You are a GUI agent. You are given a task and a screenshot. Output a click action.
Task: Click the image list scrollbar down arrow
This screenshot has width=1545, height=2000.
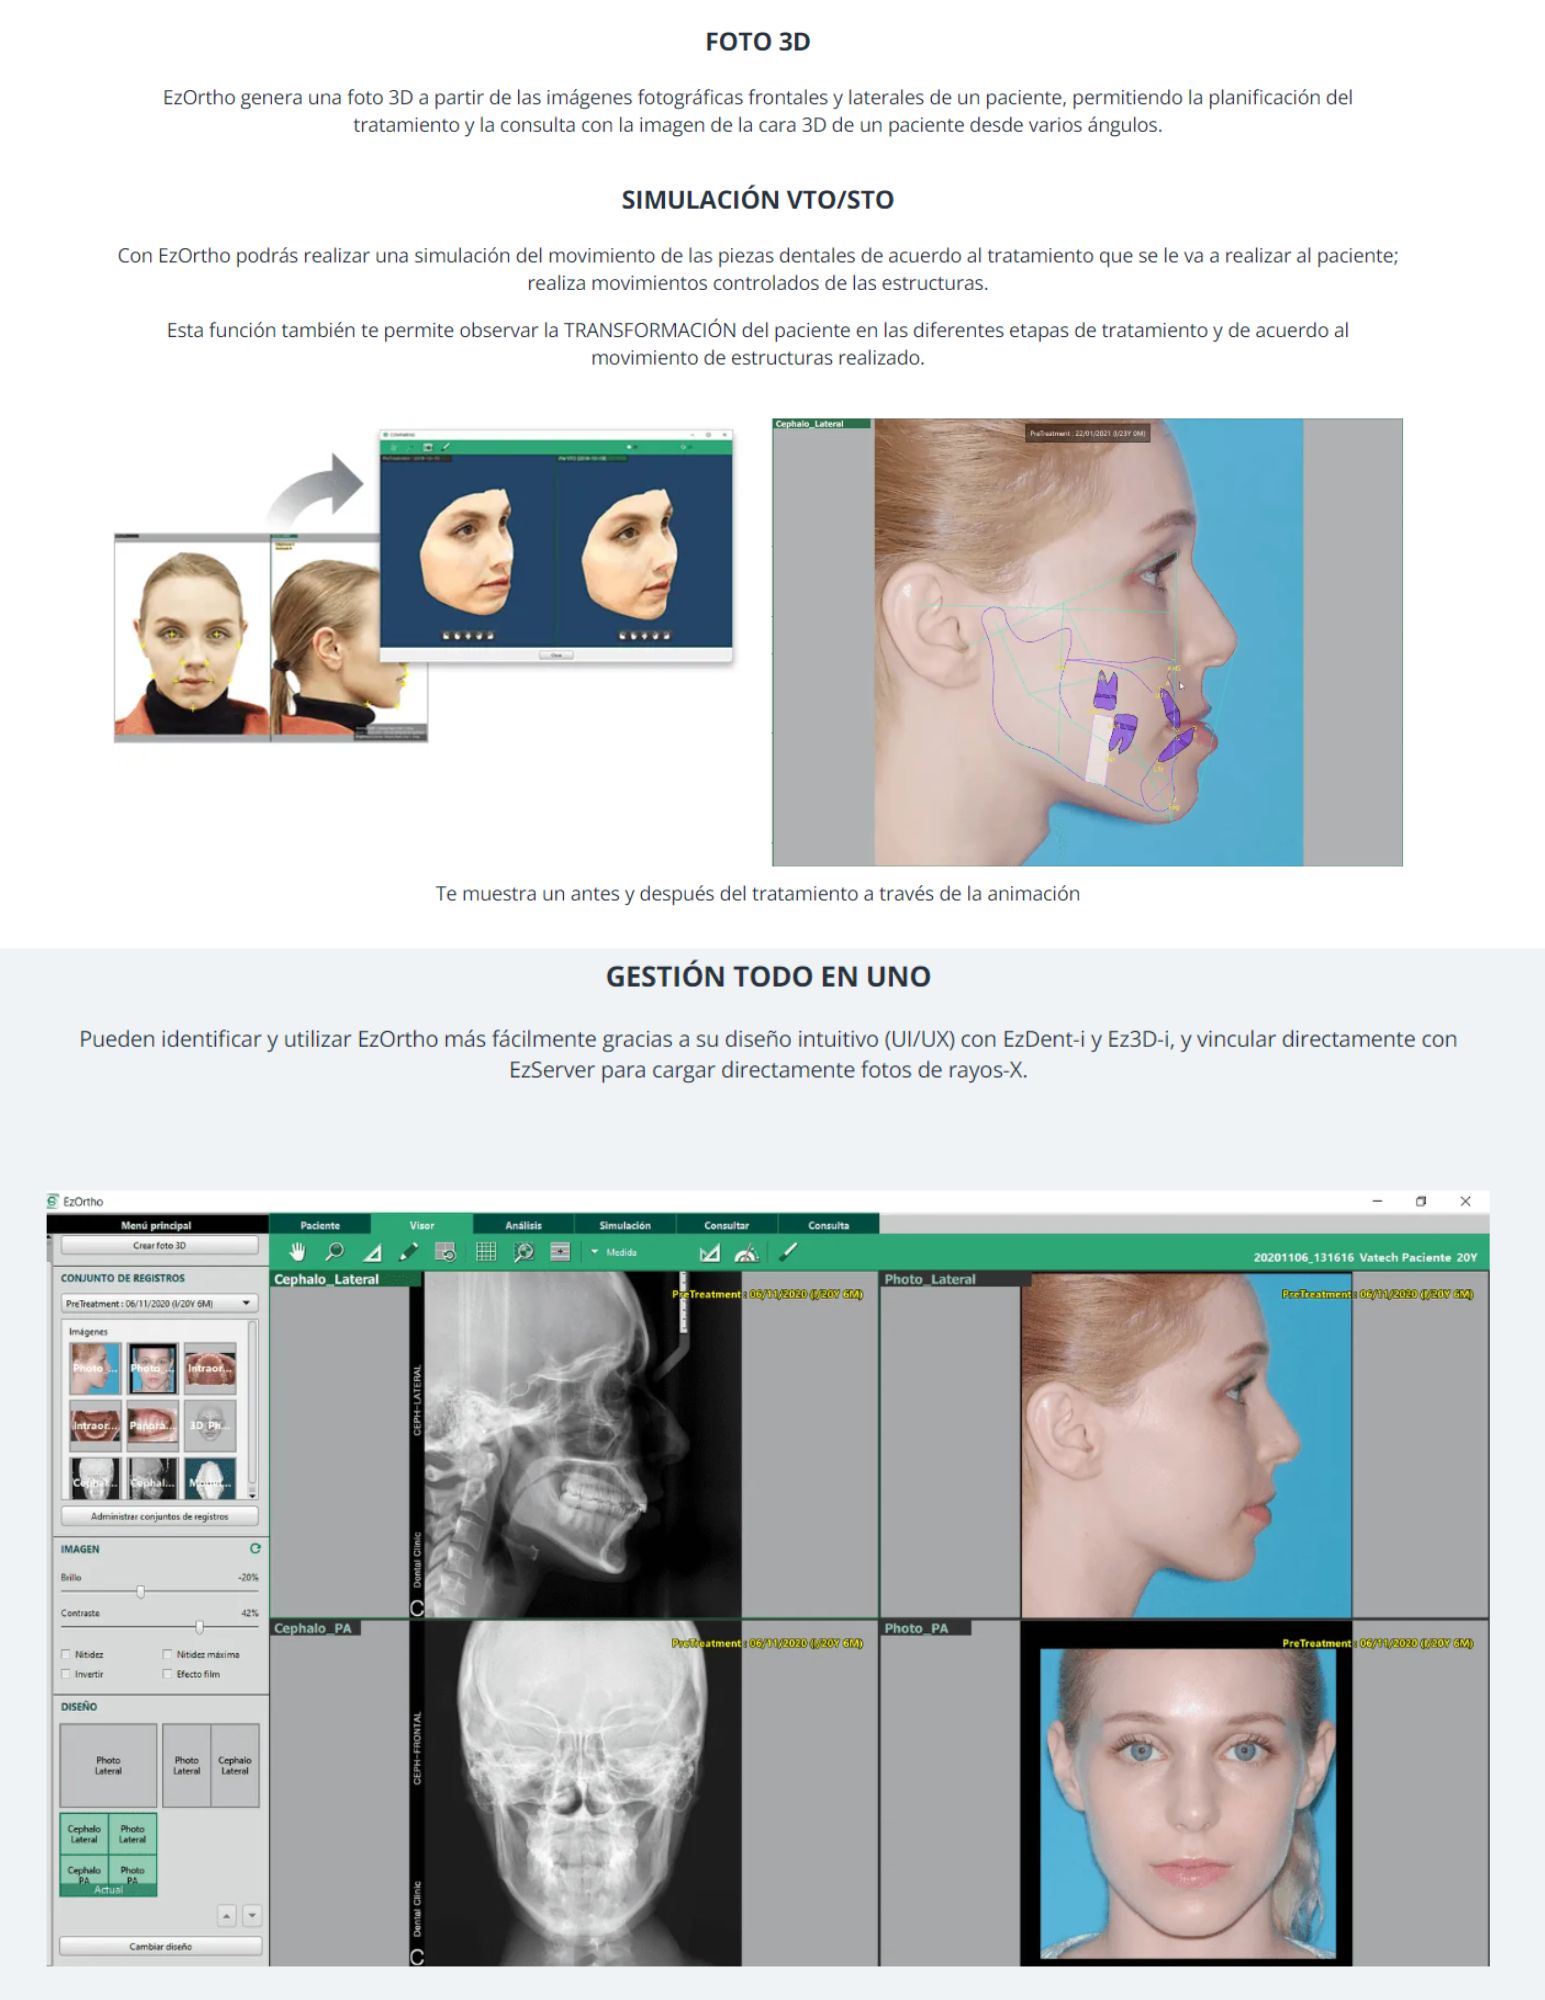252,1494
